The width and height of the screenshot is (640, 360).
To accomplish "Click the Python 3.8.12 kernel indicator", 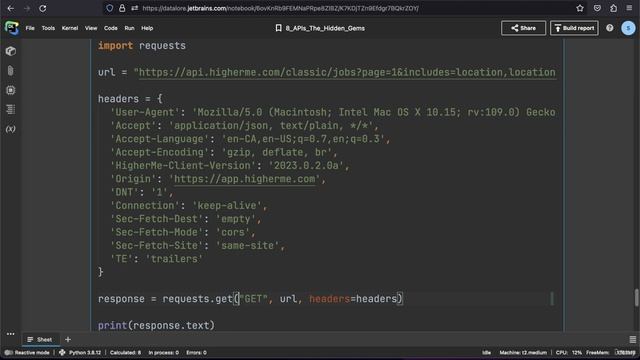I will pos(80,353).
